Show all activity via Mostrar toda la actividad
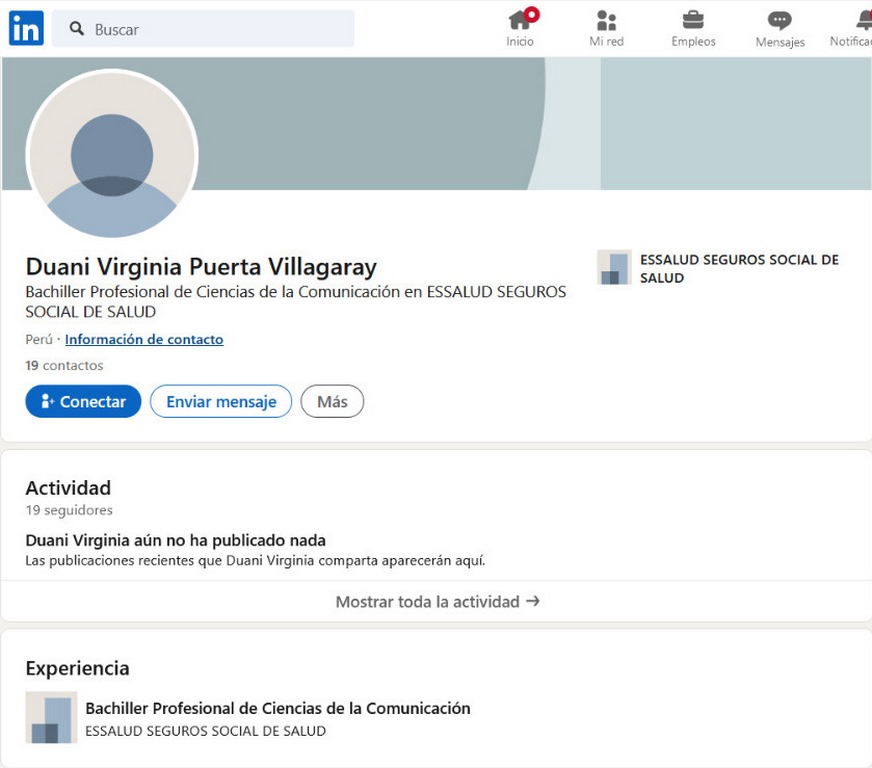 [437, 601]
